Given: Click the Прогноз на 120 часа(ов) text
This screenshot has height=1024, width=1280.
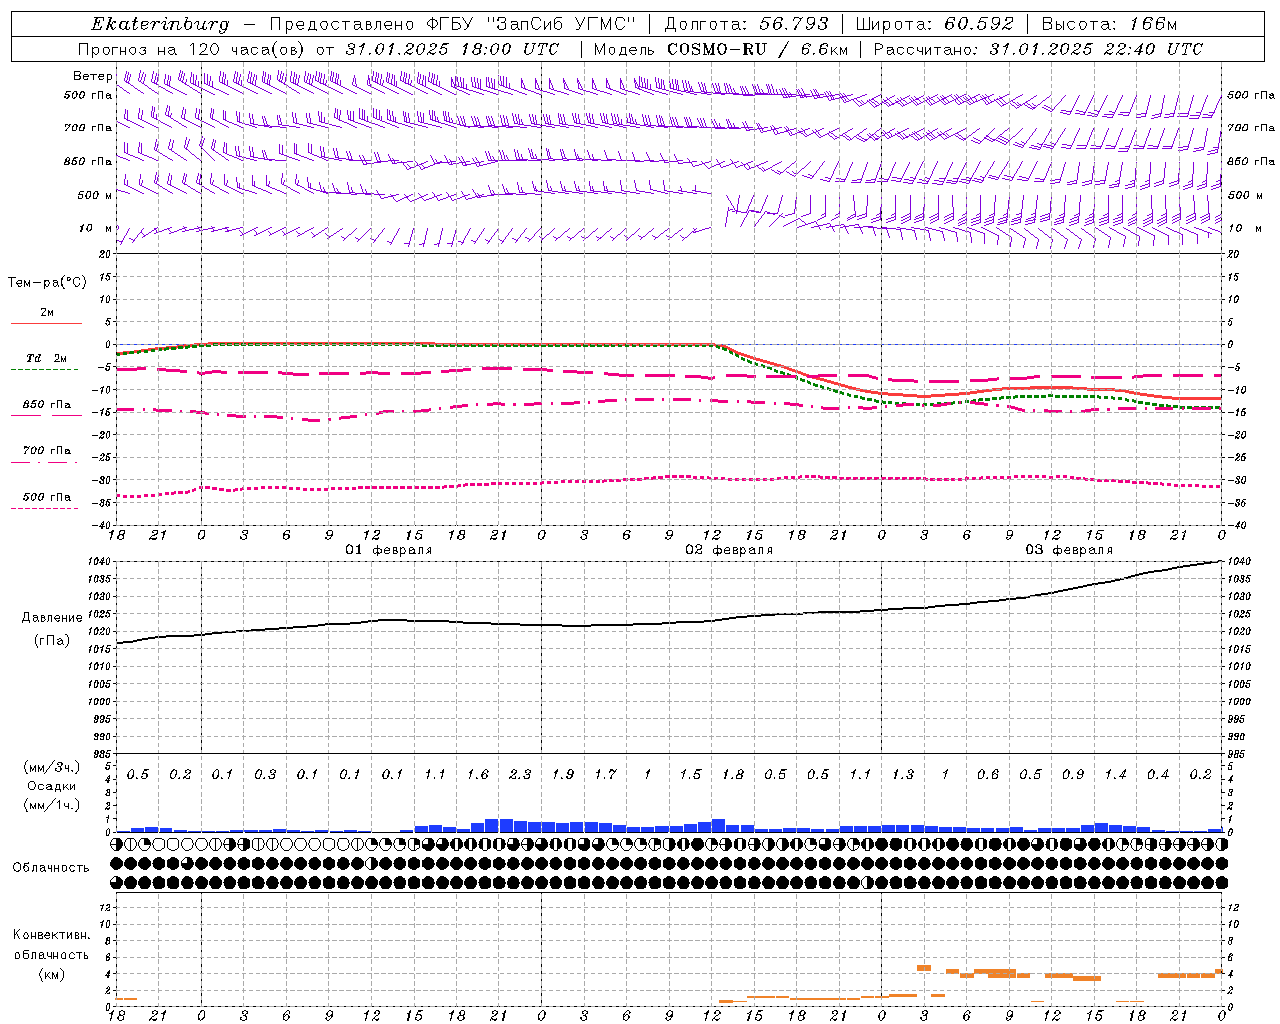Looking at the screenshot, I should point(190,49).
